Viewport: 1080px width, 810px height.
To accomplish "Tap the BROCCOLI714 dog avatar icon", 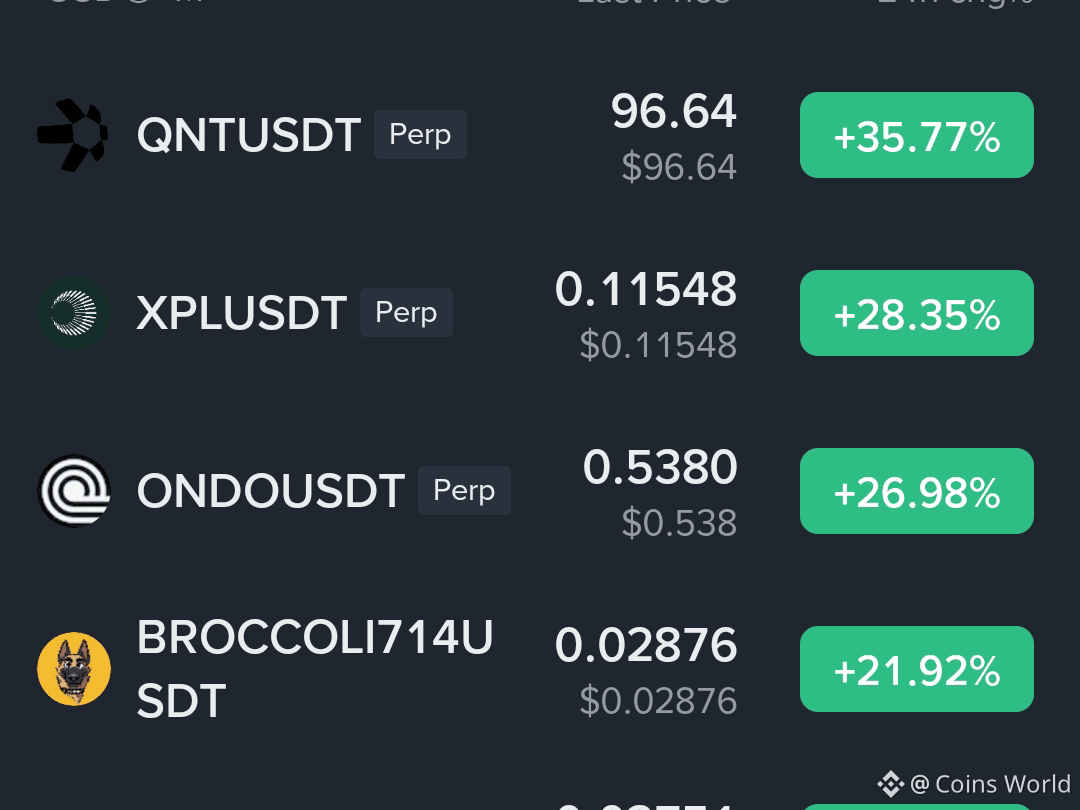I will [x=74, y=669].
